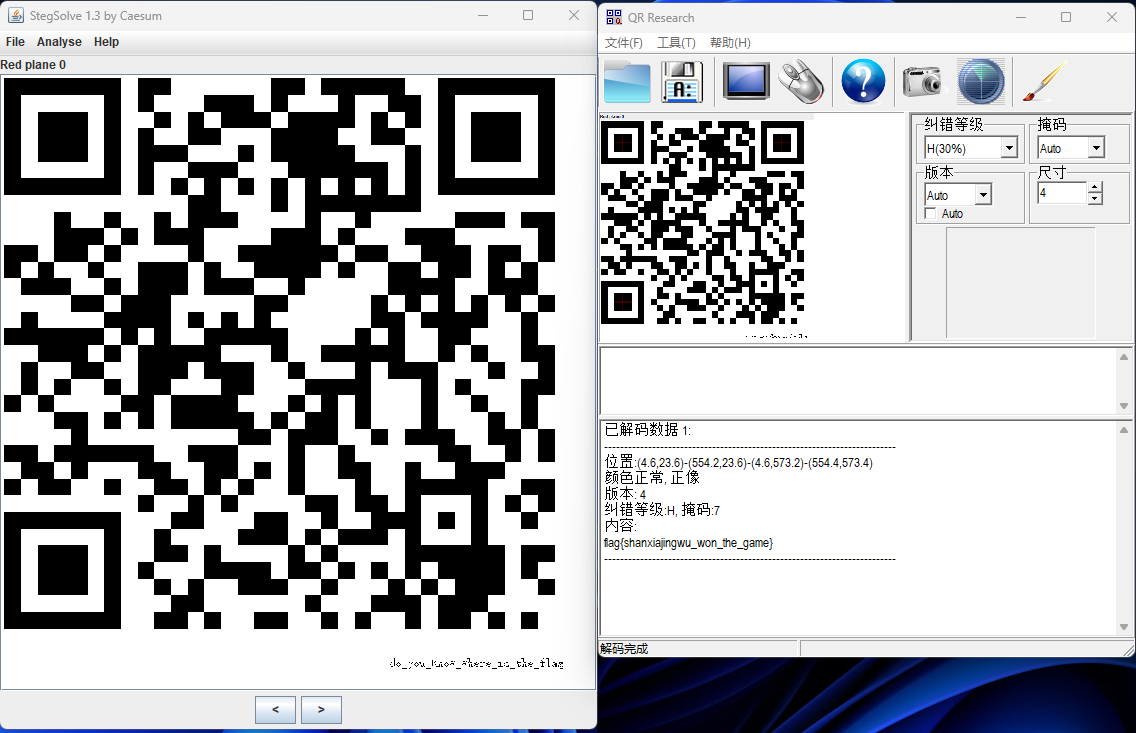Expand the 掩码 Auto dropdown

(1096, 148)
